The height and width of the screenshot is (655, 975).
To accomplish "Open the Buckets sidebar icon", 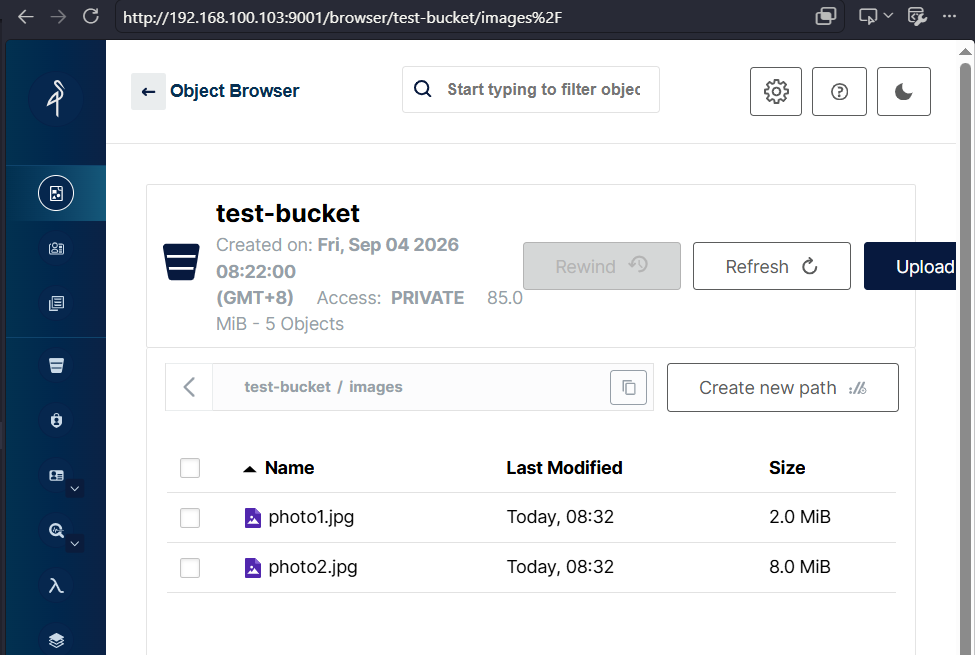I will click(56, 365).
